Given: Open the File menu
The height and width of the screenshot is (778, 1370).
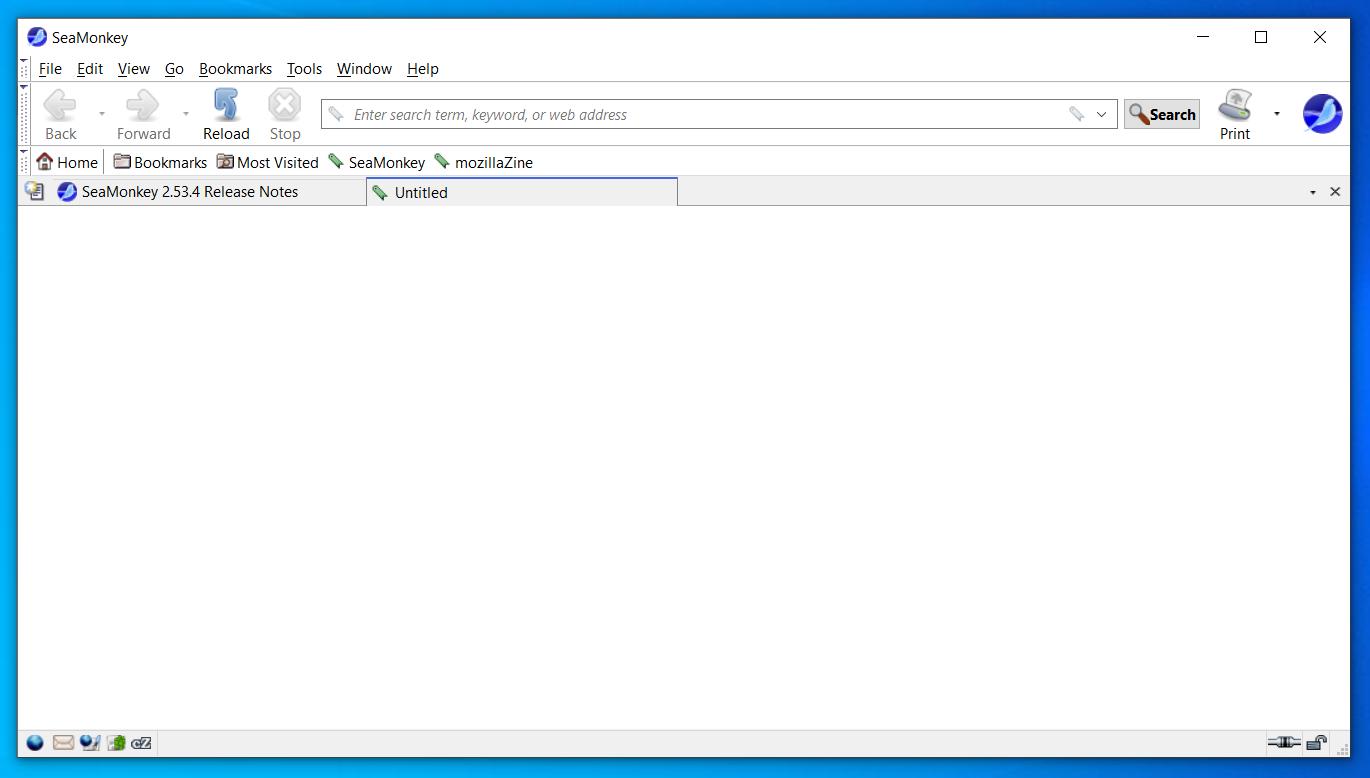Looking at the screenshot, I should 50,69.
